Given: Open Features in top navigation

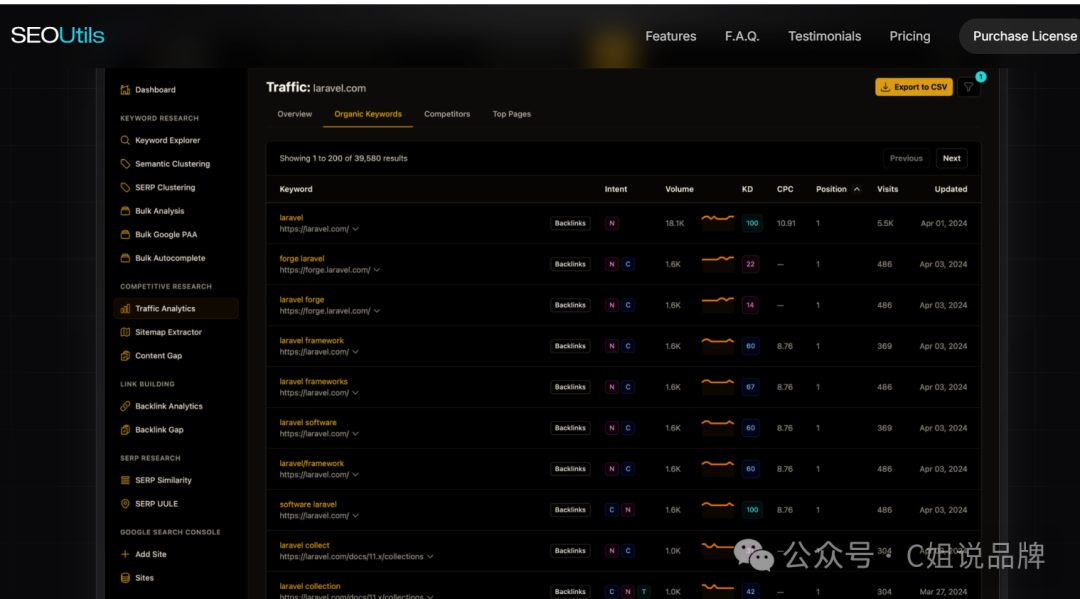Looking at the screenshot, I should coord(671,36).
